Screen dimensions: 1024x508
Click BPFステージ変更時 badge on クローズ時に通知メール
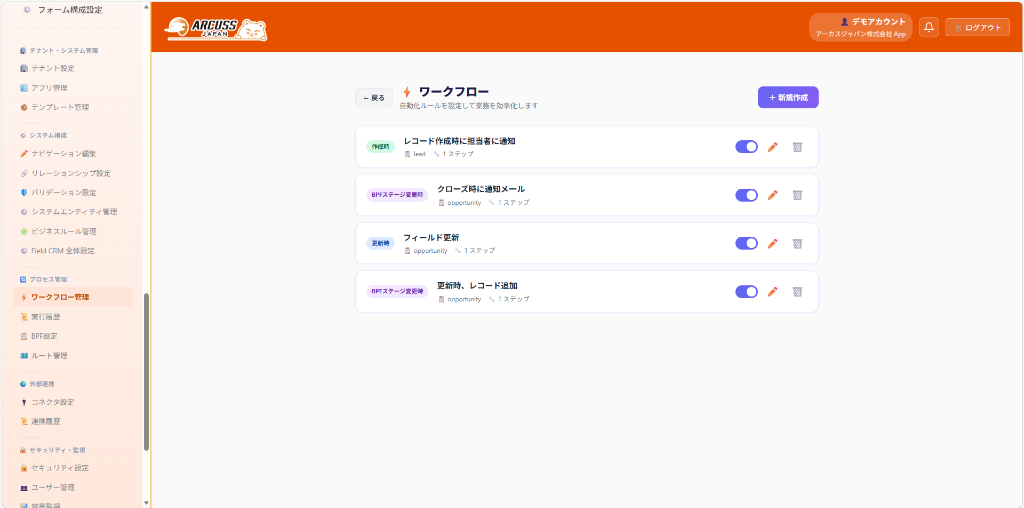[397, 195]
